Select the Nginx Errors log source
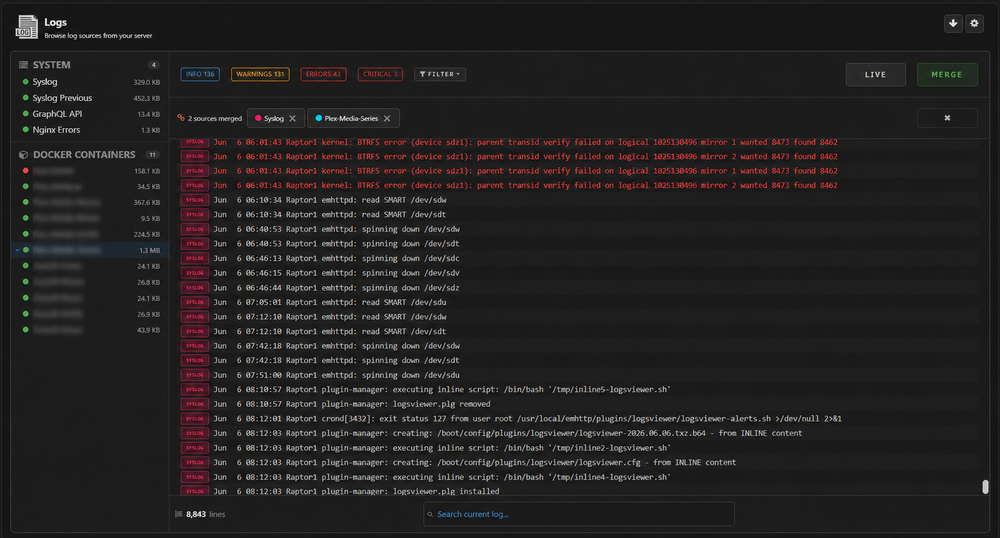Screen dimensions: 1000x538 pos(91,129)
